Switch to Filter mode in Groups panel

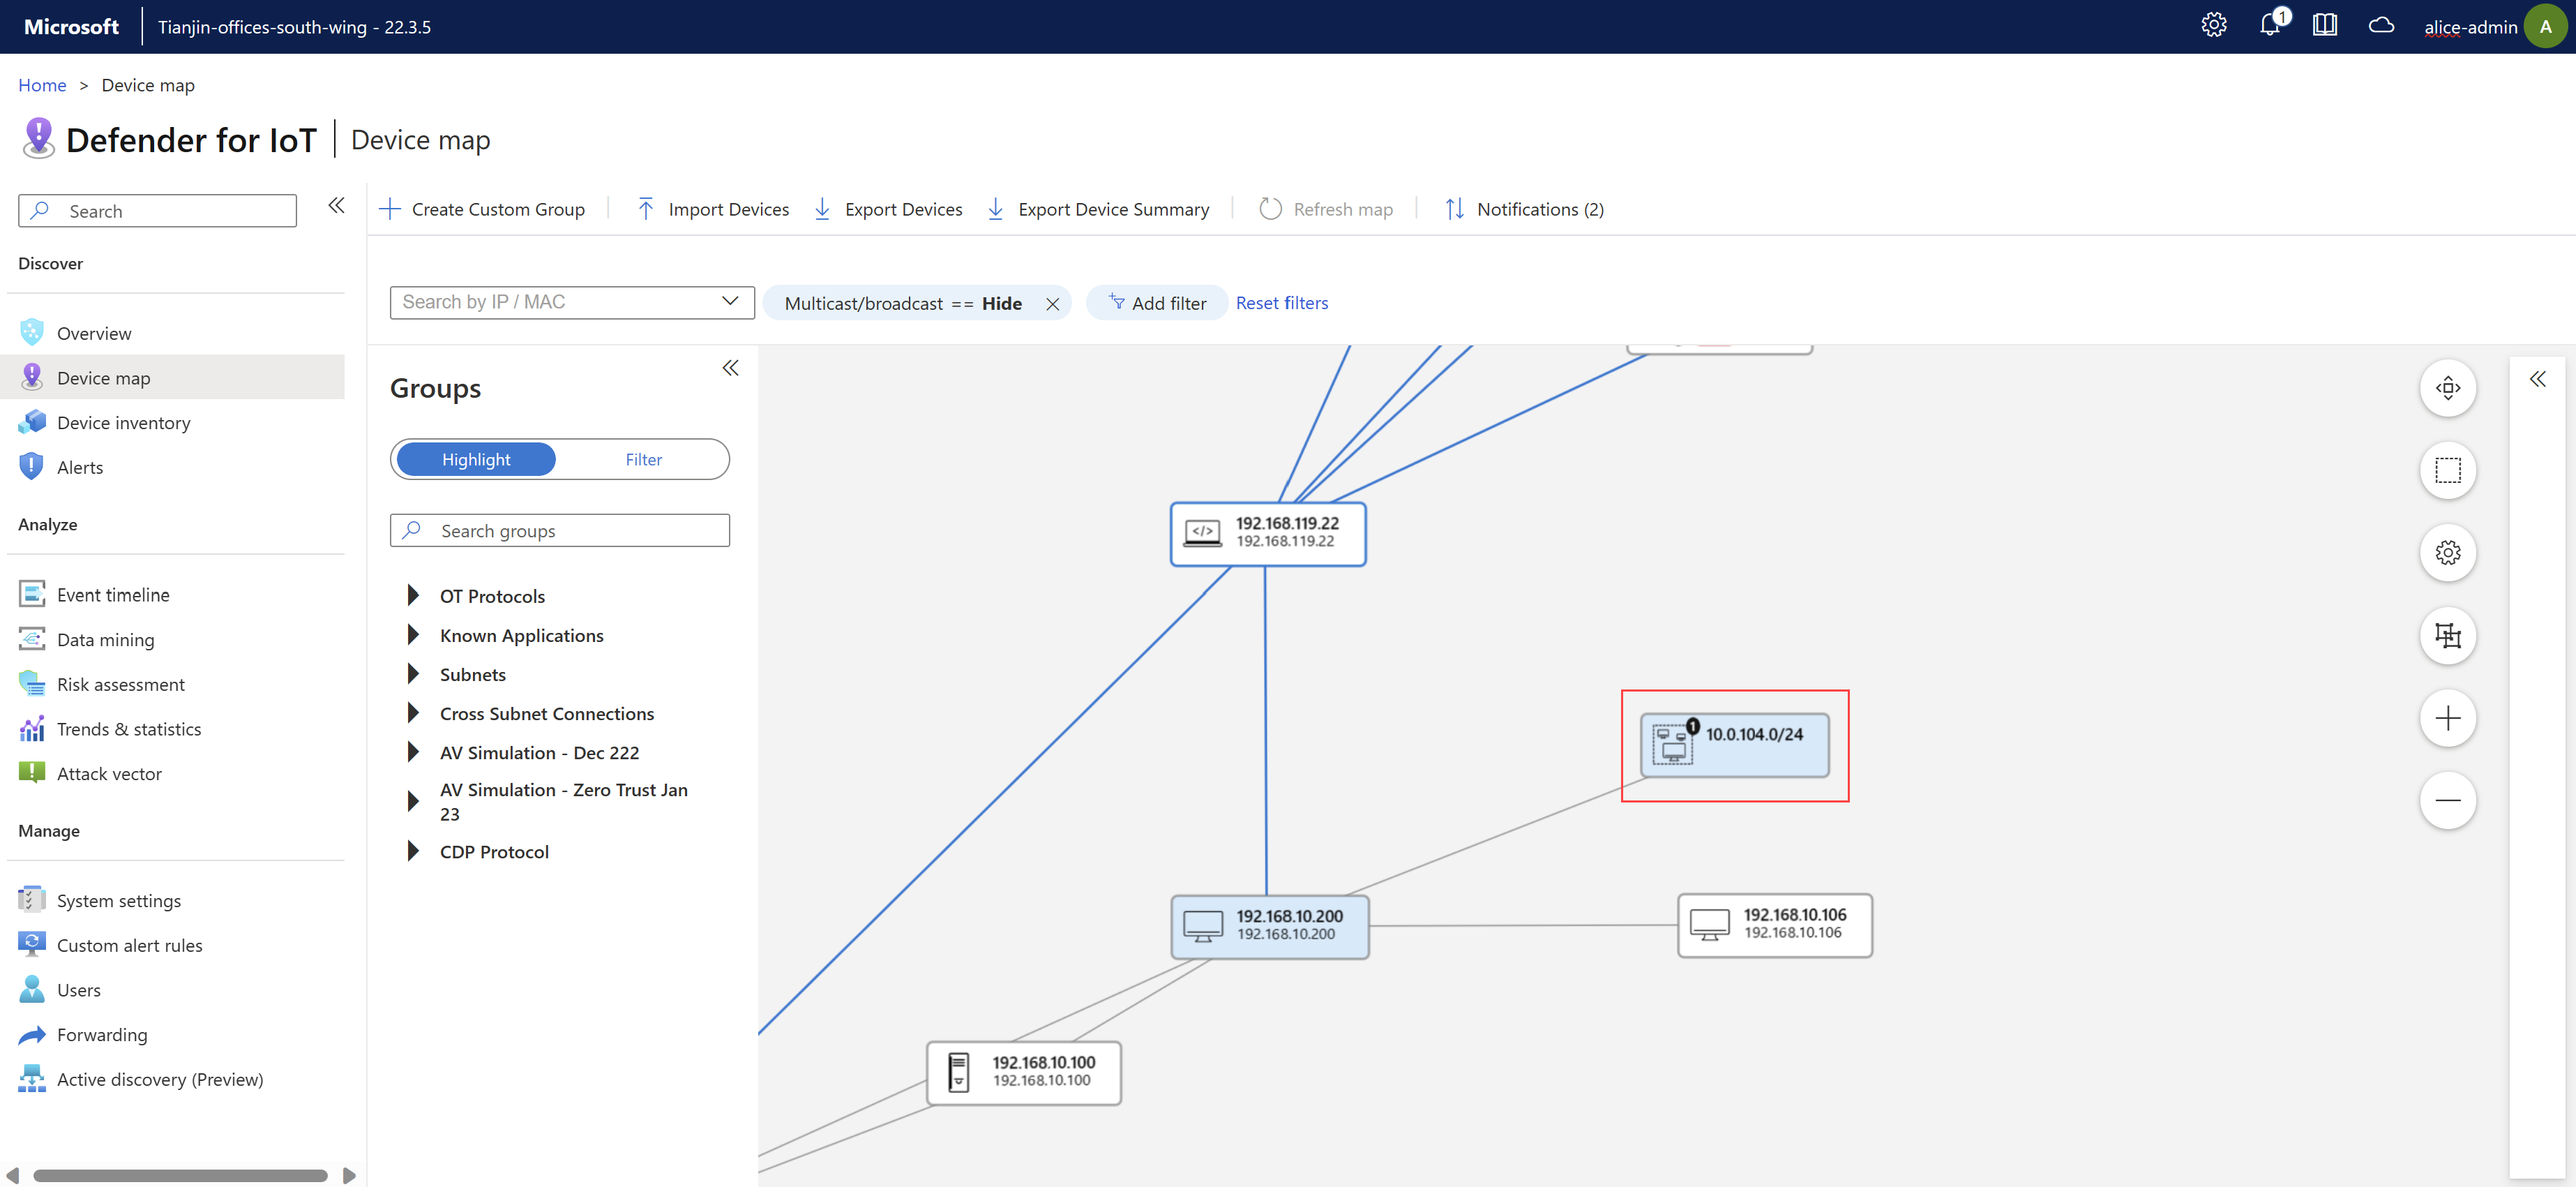pyautogui.click(x=642, y=458)
